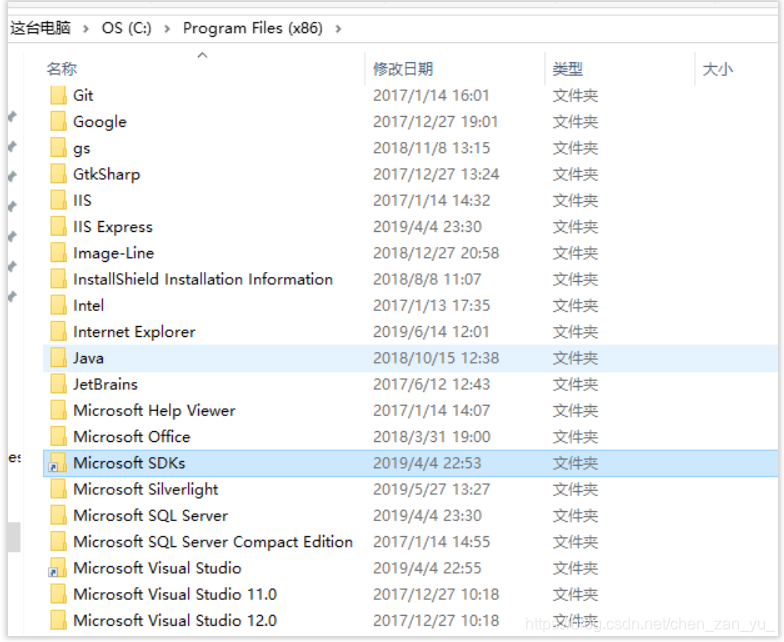Select the Internet Explorer folder name
This screenshot has height=642, width=784.
(134, 332)
